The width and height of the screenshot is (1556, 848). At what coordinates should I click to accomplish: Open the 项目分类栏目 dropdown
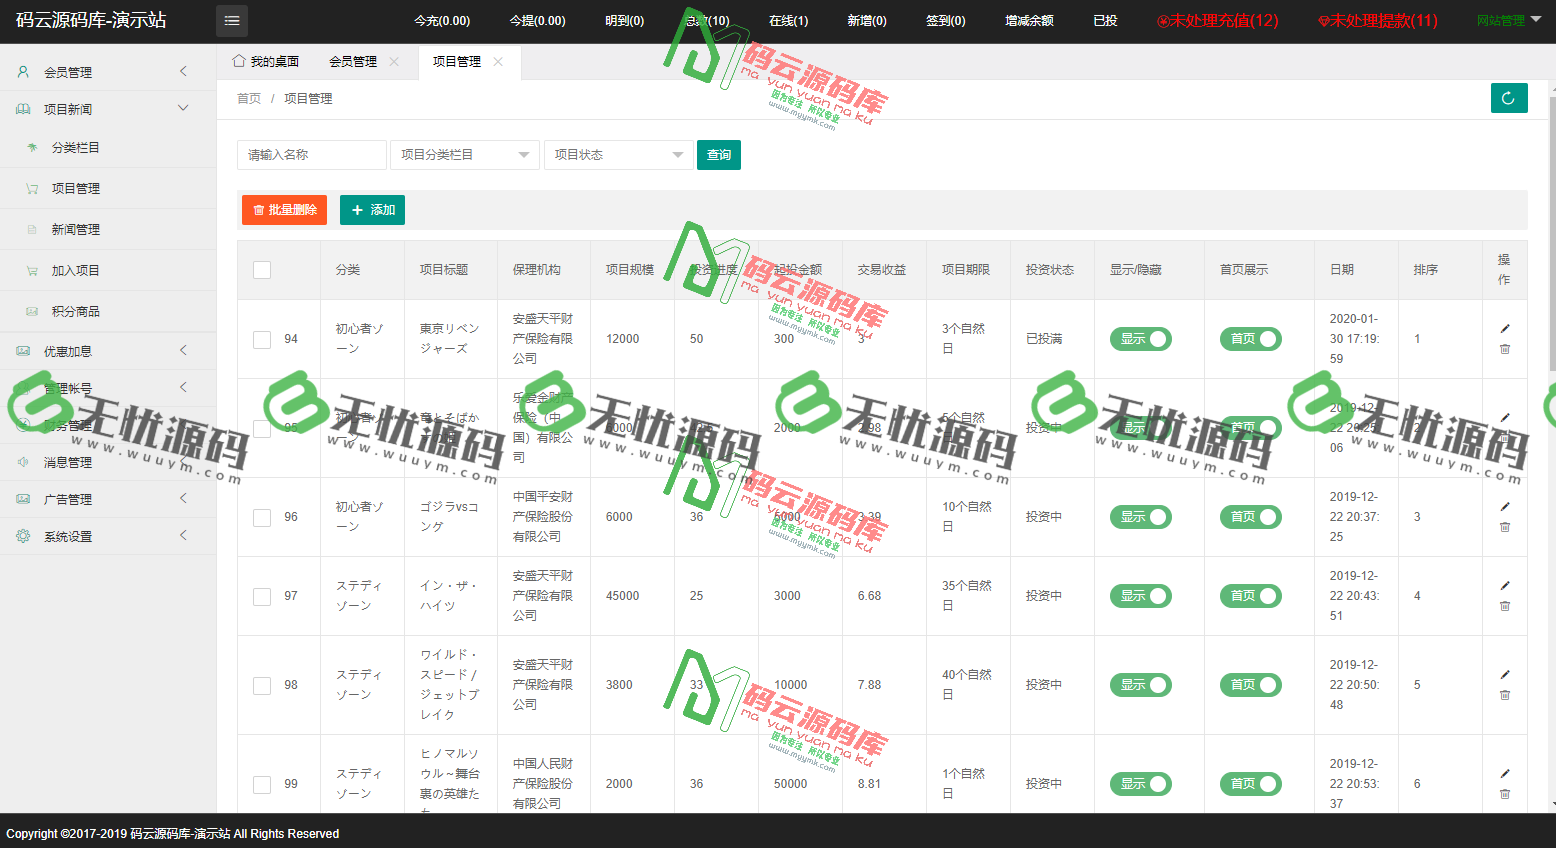(x=464, y=155)
